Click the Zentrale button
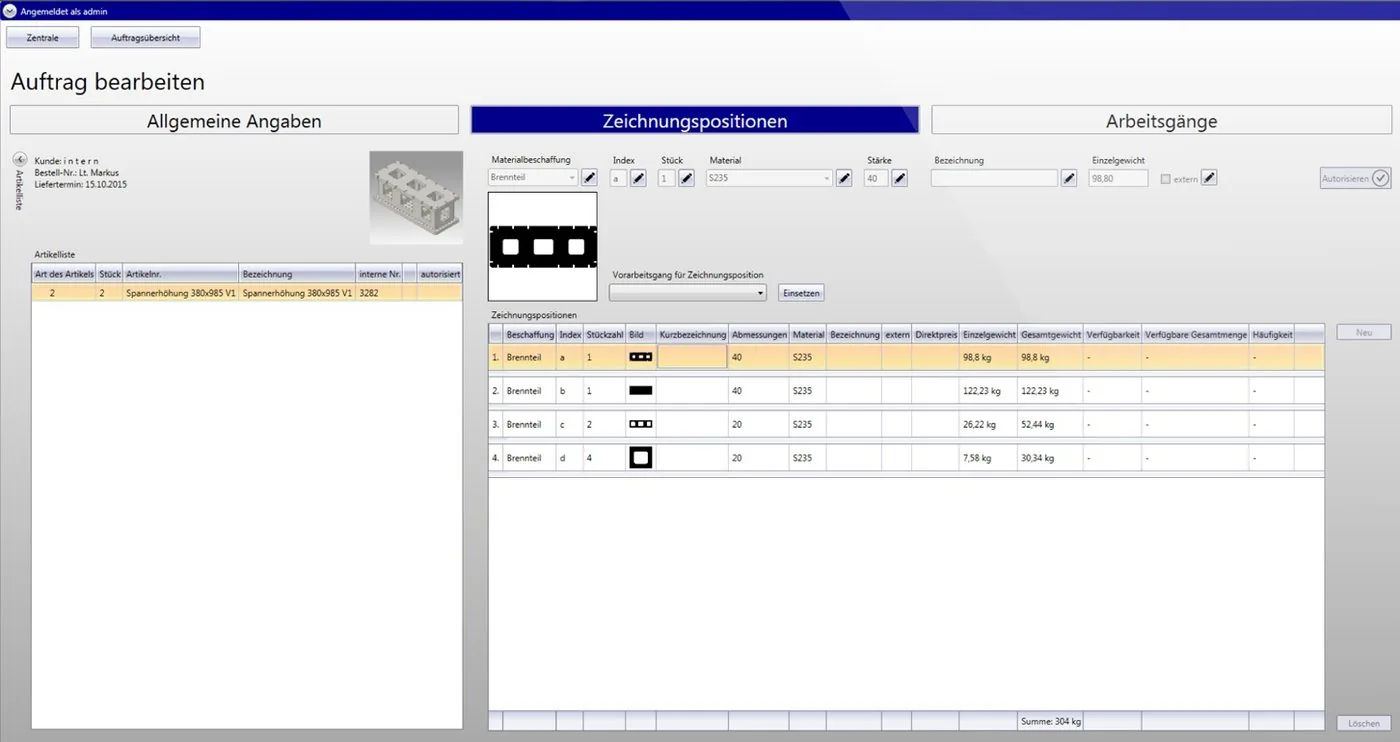The image size is (1400, 742). 43,37
